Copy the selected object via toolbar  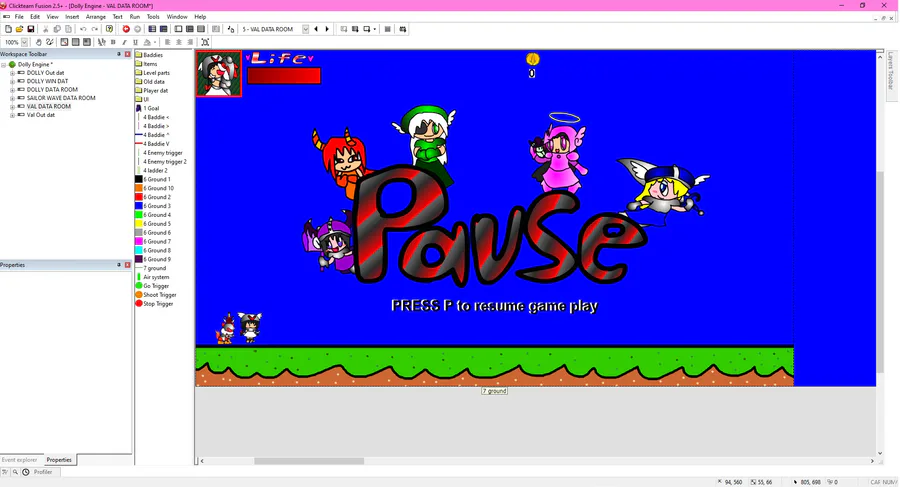57,29
